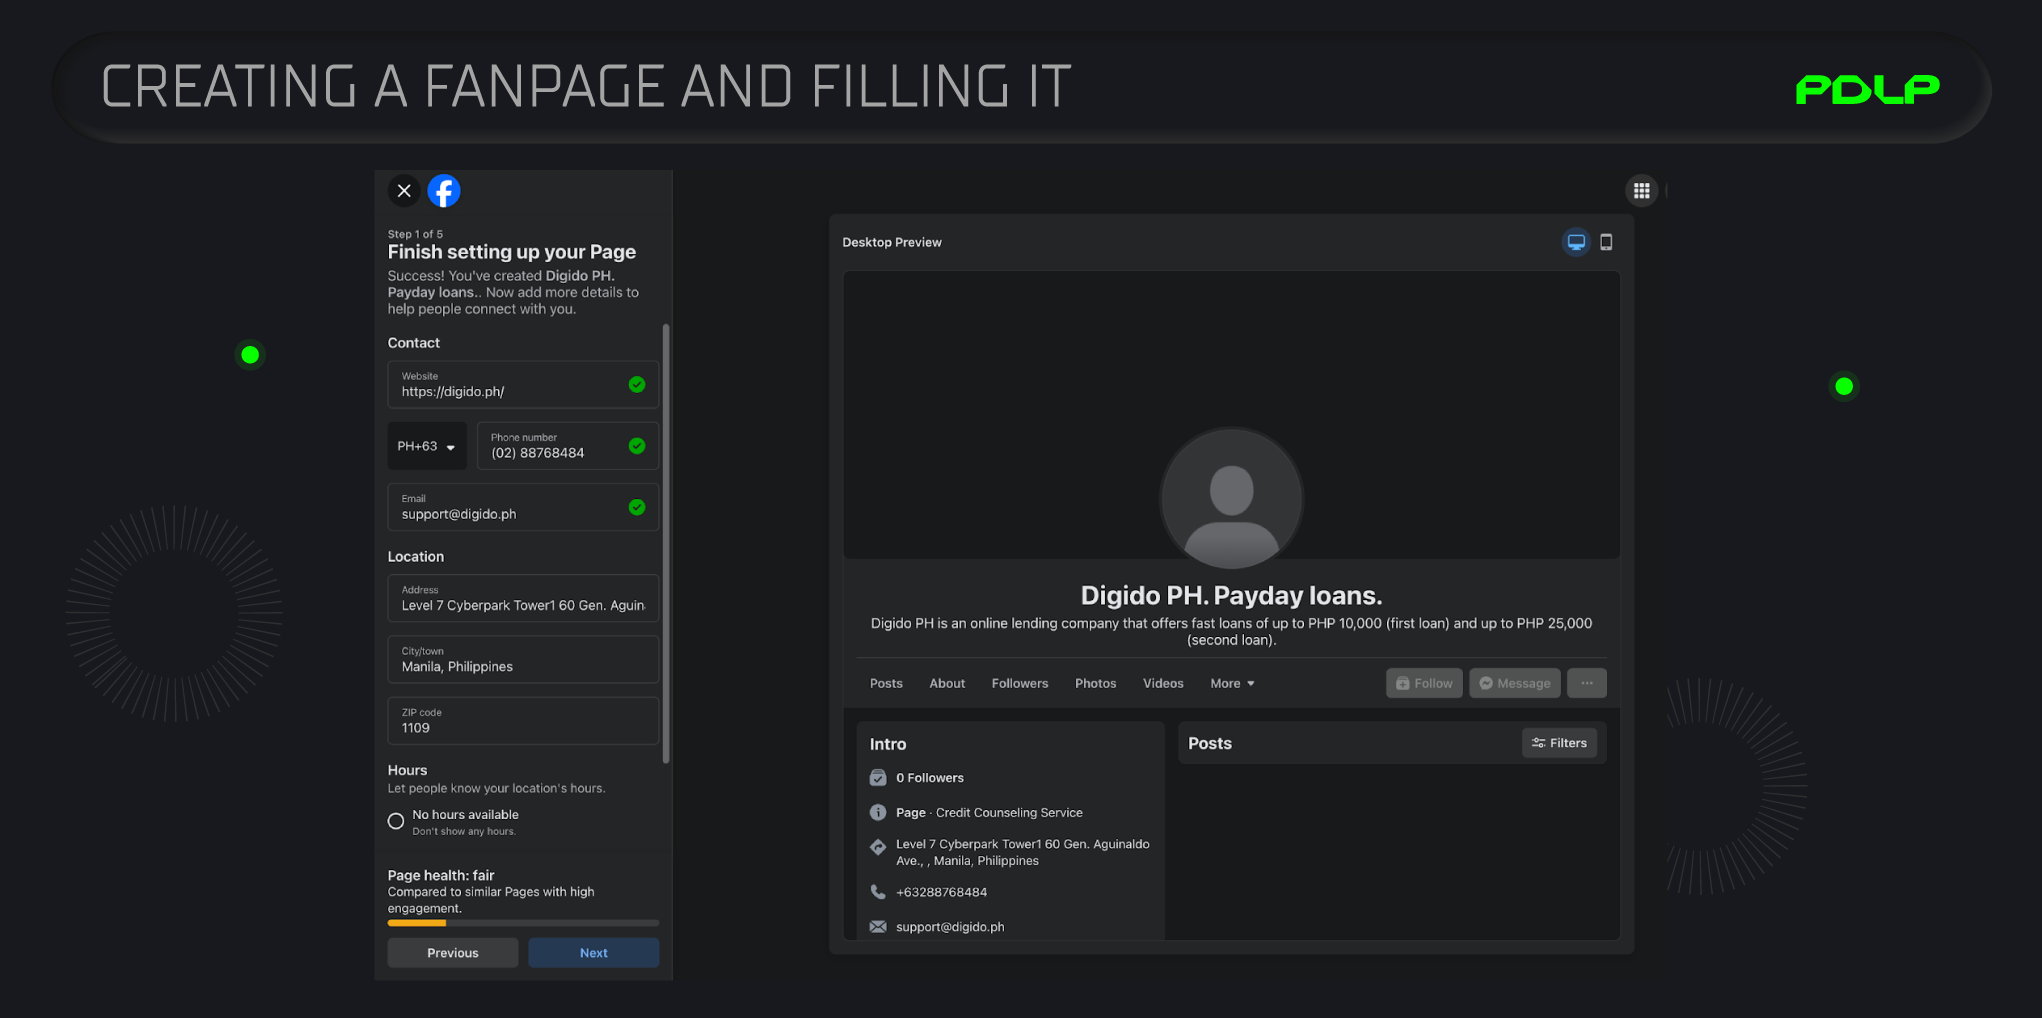
Task: Open the posts Filters button
Action: (x=1559, y=743)
